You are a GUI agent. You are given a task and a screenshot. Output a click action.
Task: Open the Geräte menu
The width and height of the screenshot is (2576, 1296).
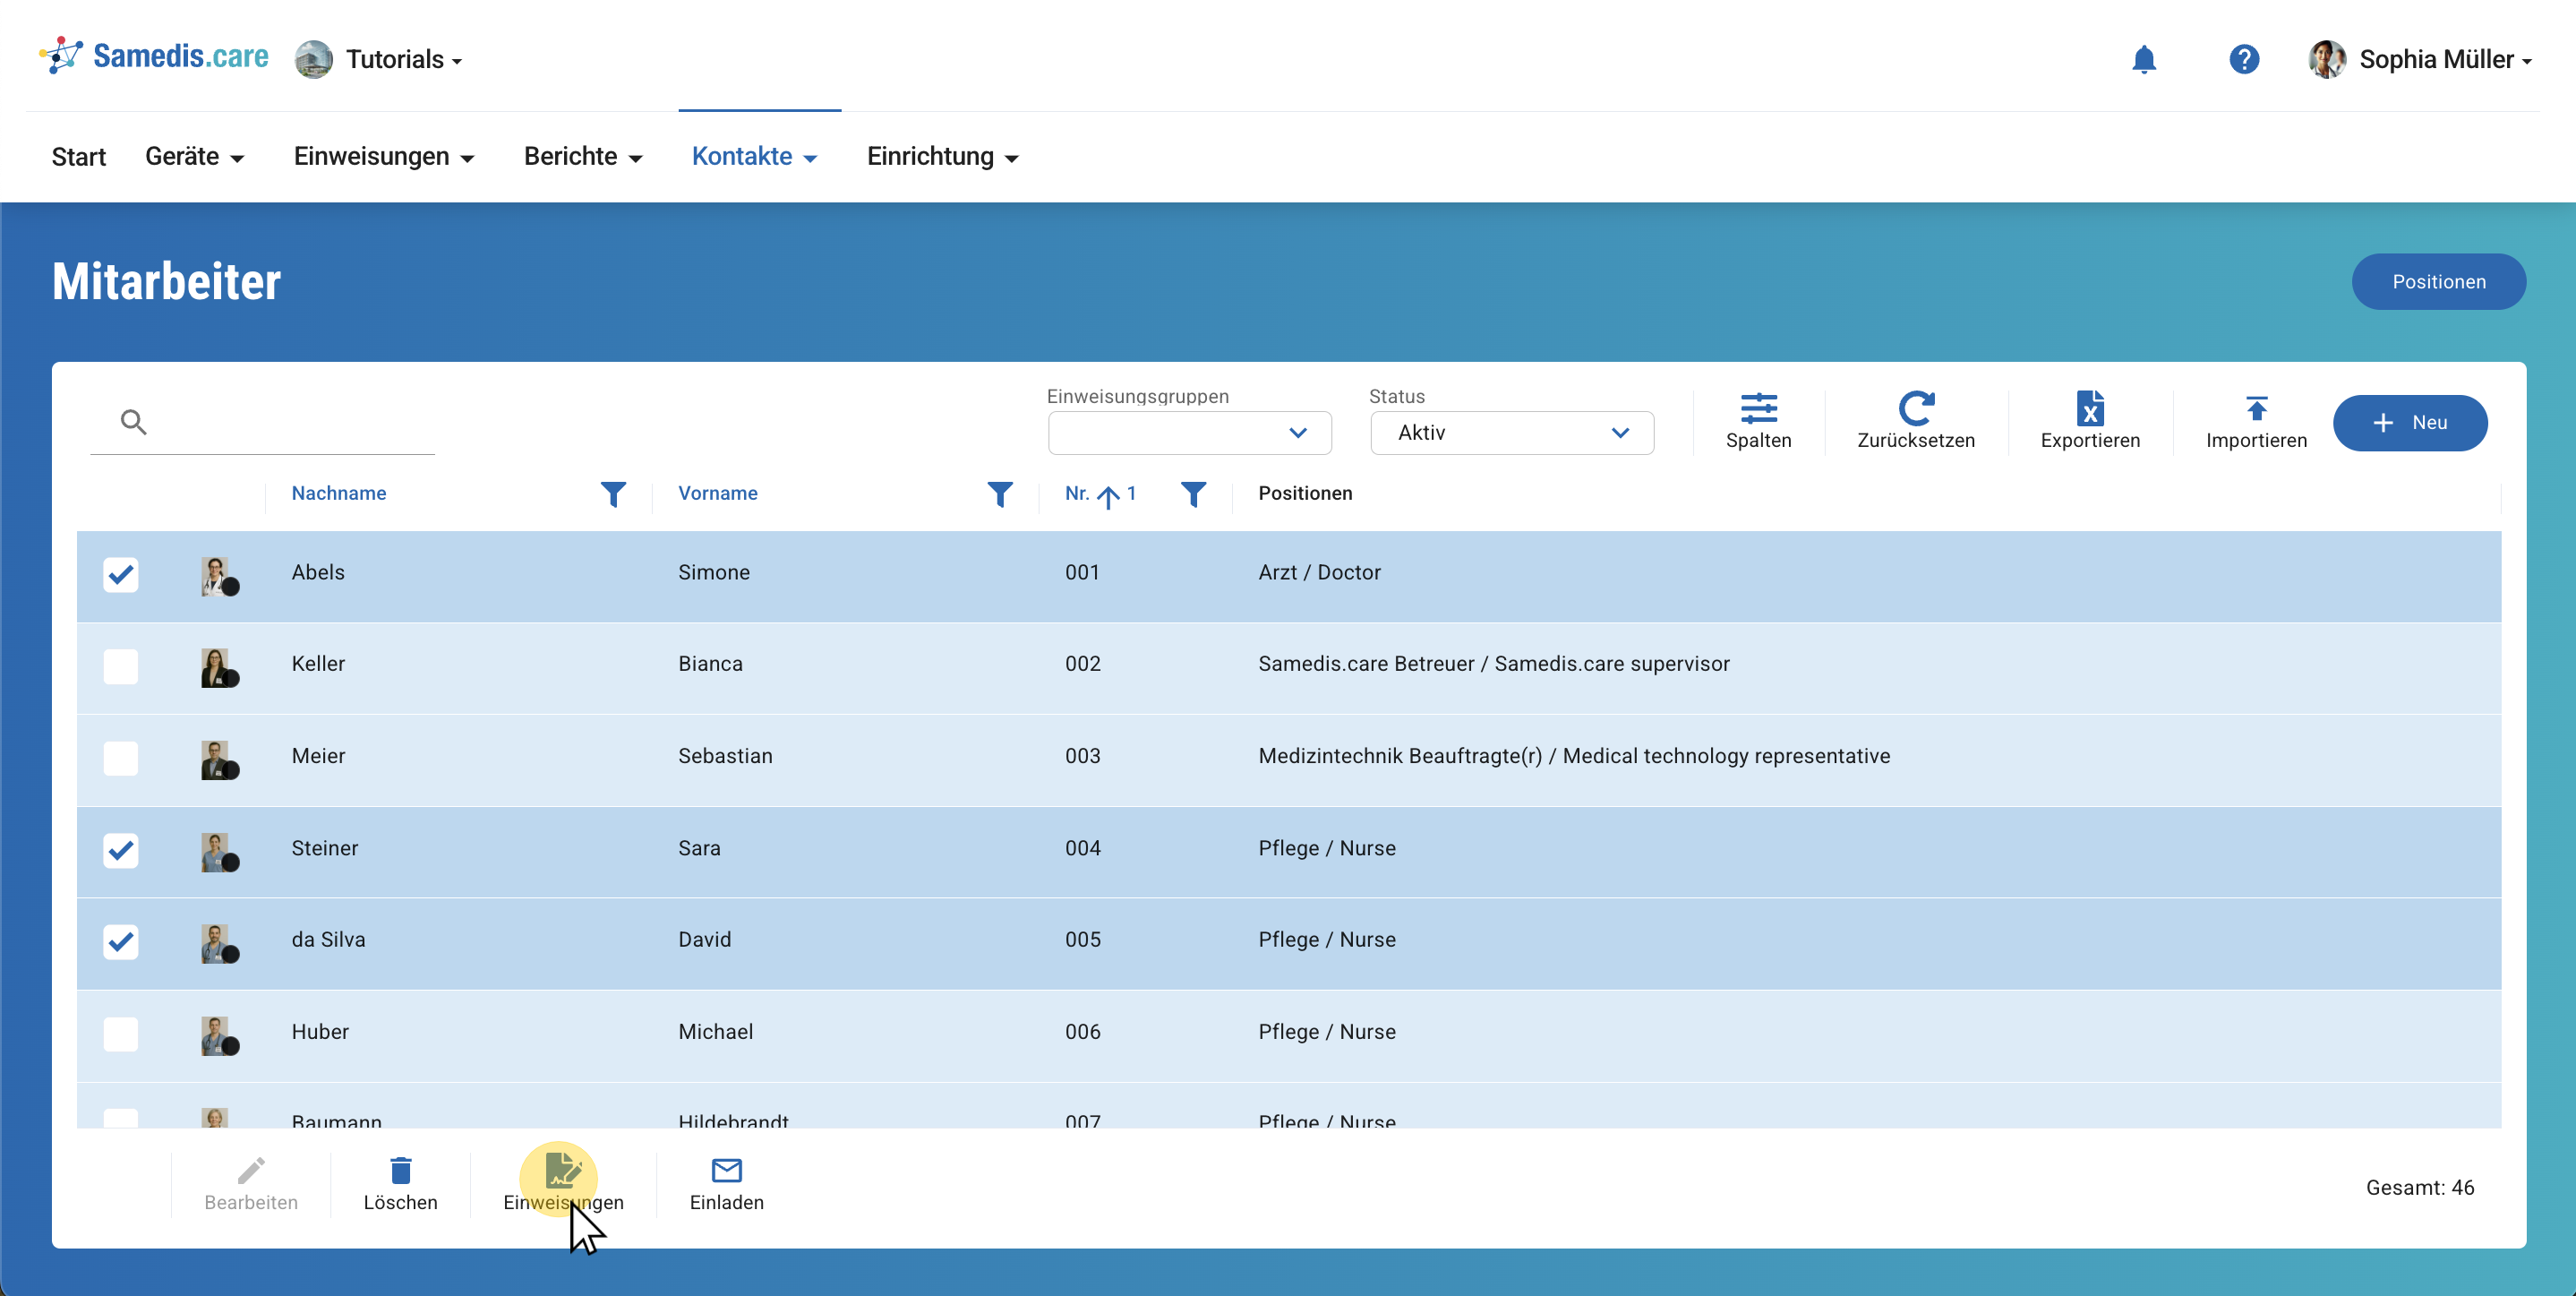pos(194,157)
